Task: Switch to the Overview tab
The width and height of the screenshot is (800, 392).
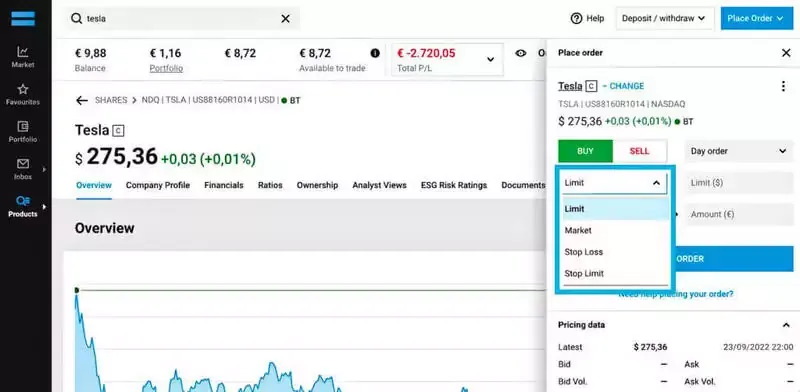Action: click(x=94, y=185)
